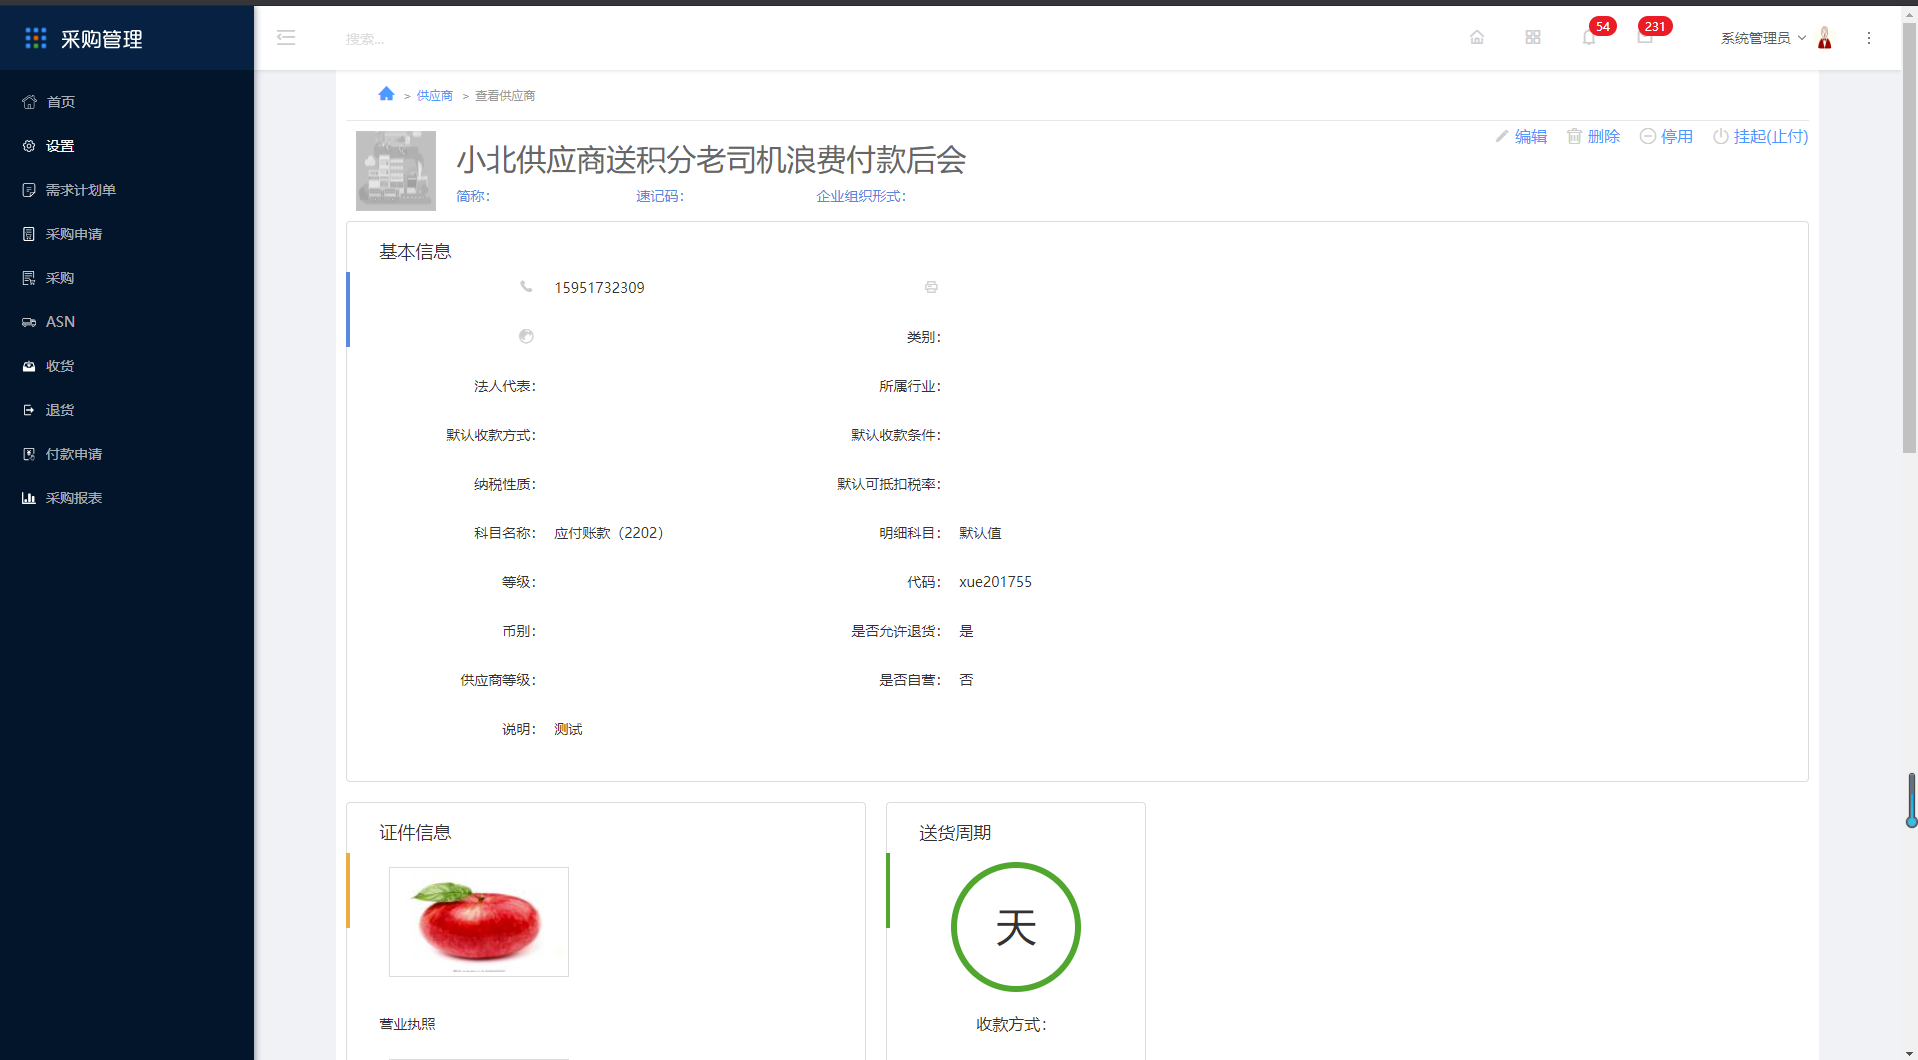Click the 测试 description value

[x=568, y=729]
